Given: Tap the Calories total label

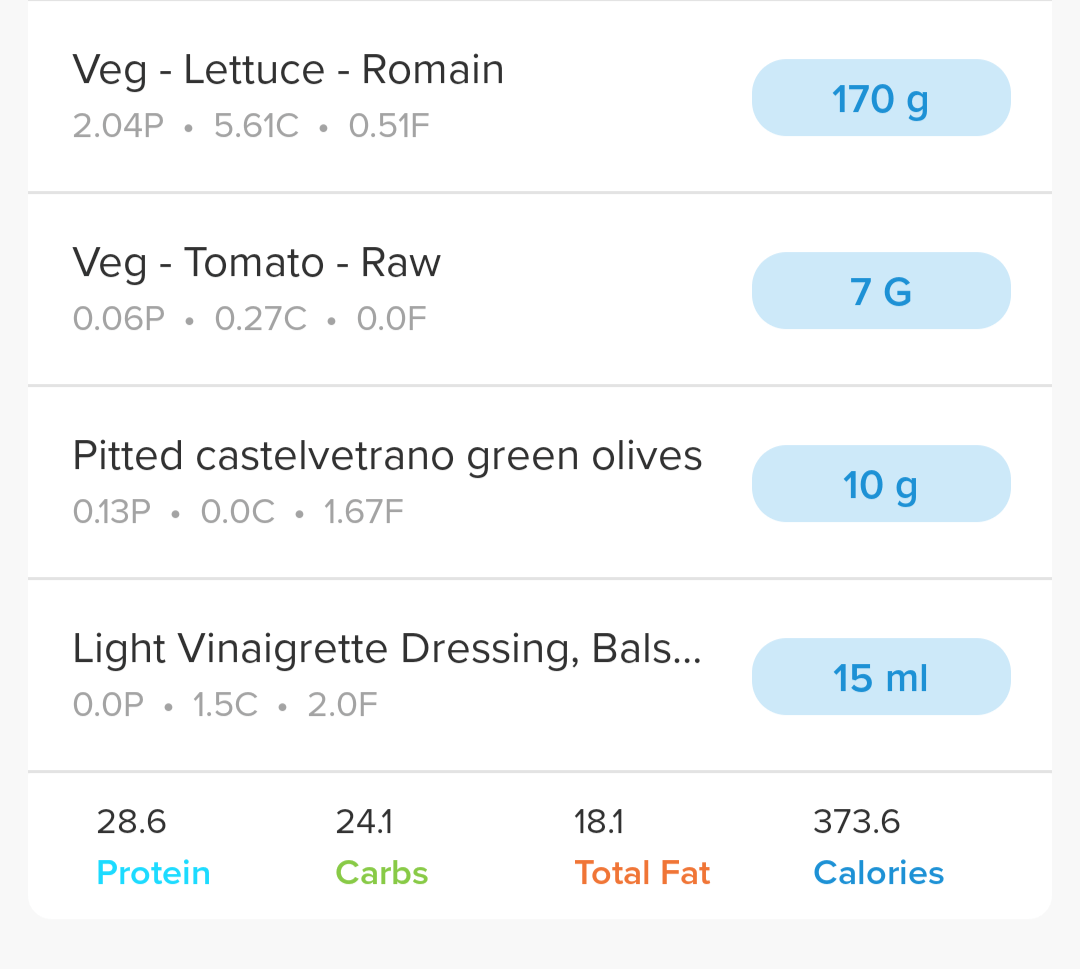Looking at the screenshot, I should (879, 873).
